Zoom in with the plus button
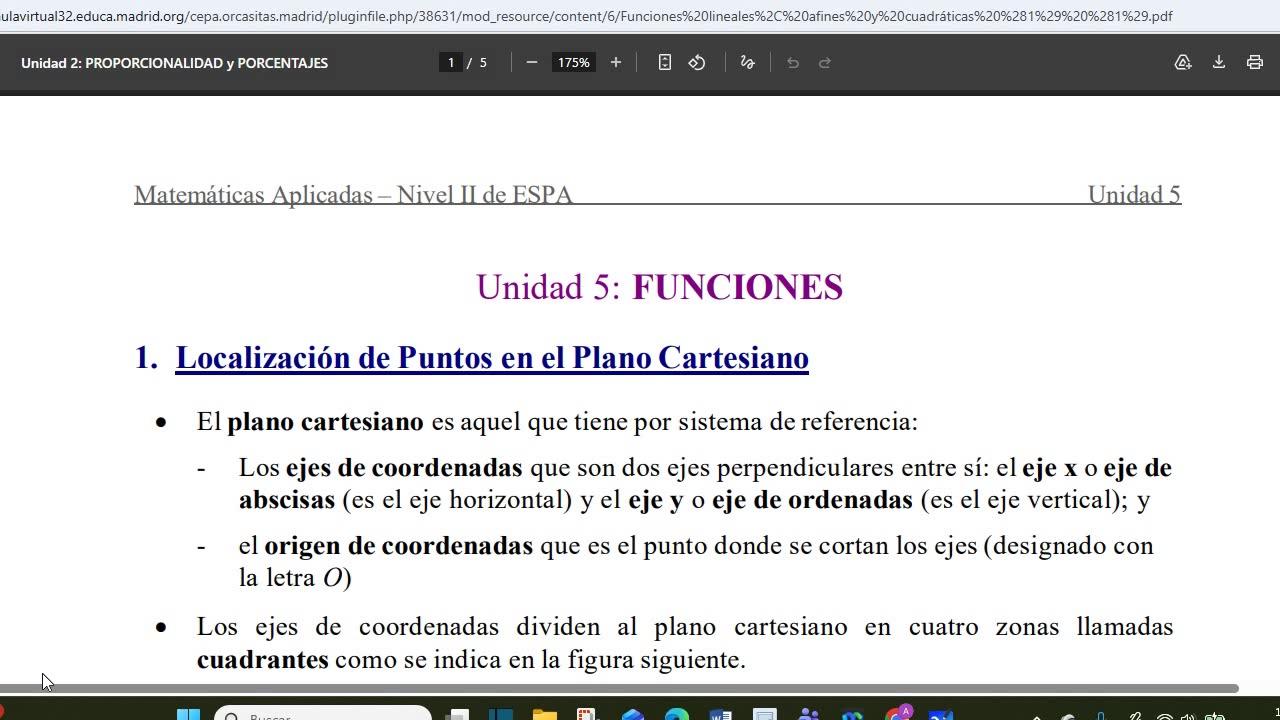Image resolution: width=1280 pixels, height=720 pixels. click(616, 62)
